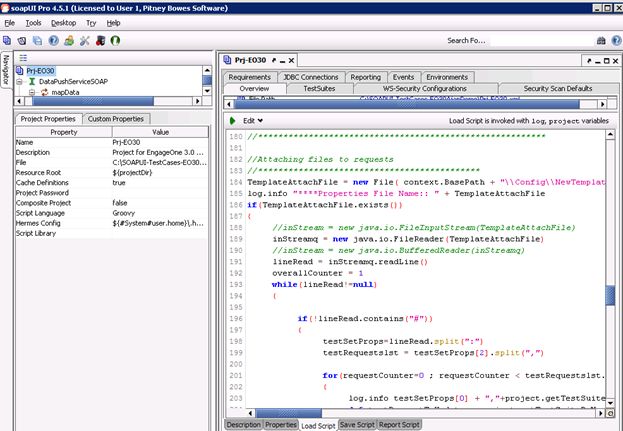Select the TestSuites tab

pos(319,89)
